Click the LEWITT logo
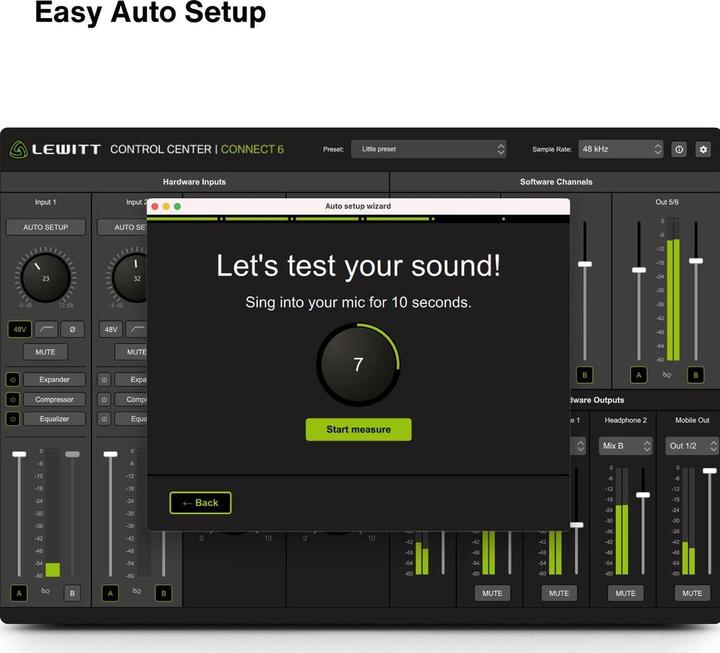This screenshot has height=653, width=720. [x=55, y=149]
